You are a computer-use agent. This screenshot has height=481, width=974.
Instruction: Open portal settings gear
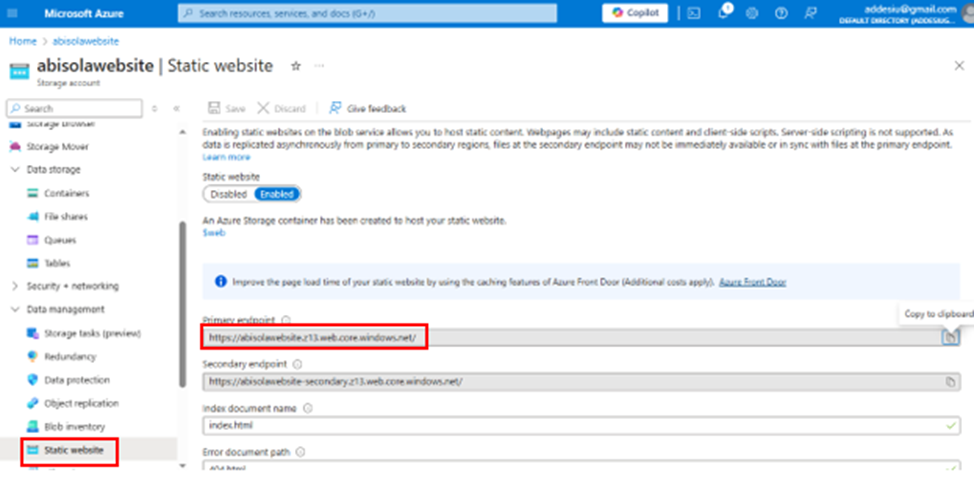pos(752,14)
